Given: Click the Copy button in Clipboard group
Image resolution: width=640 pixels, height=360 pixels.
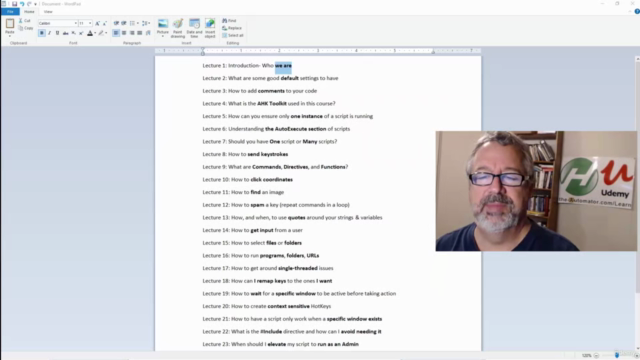Looking at the screenshot, I should click(25, 28).
